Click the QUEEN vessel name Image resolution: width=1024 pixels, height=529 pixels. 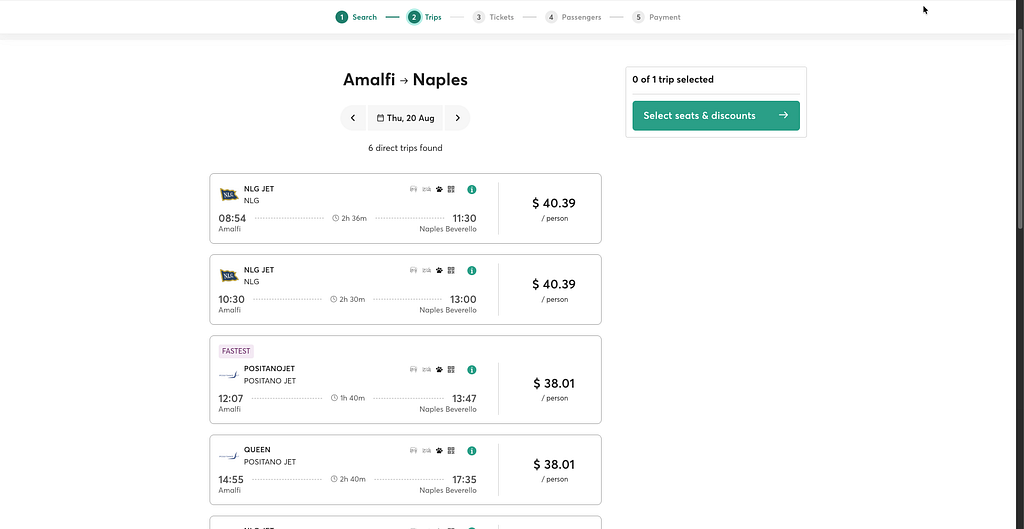click(257, 450)
